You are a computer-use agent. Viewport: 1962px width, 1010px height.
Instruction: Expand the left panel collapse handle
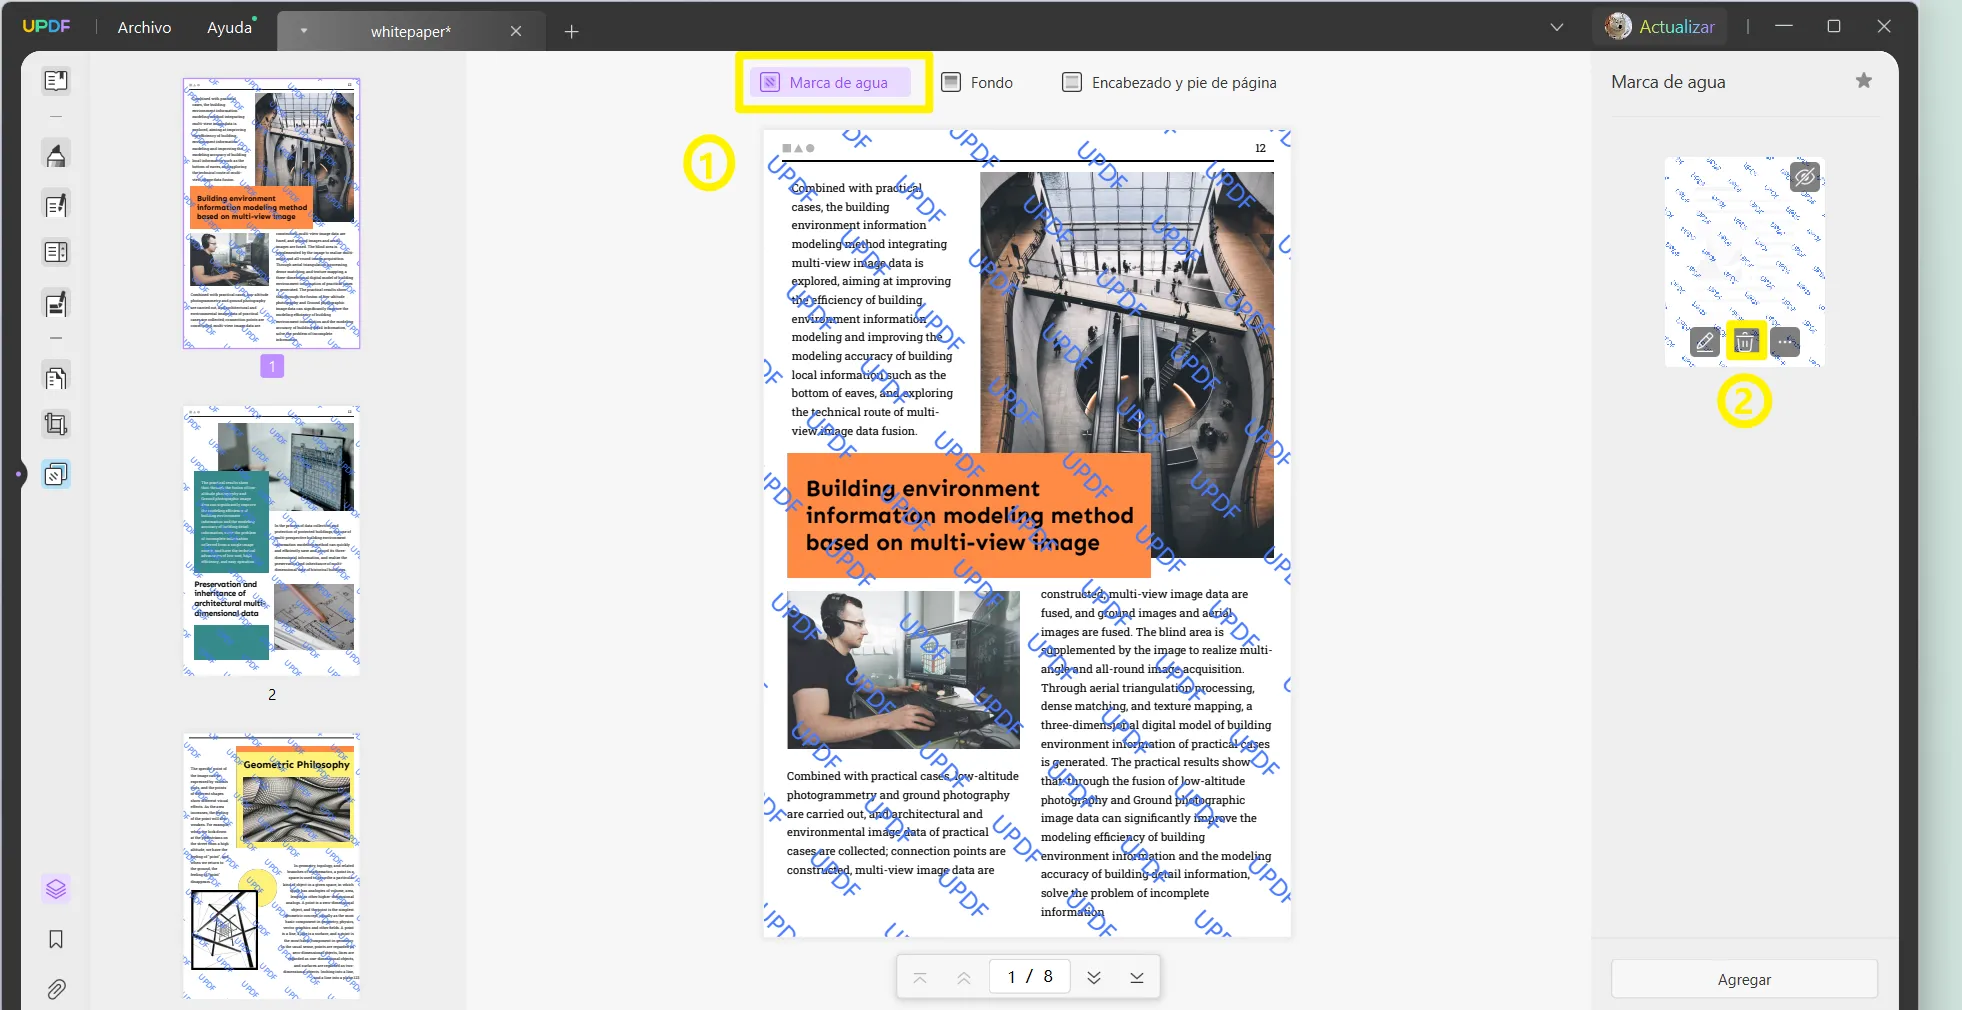(19, 474)
